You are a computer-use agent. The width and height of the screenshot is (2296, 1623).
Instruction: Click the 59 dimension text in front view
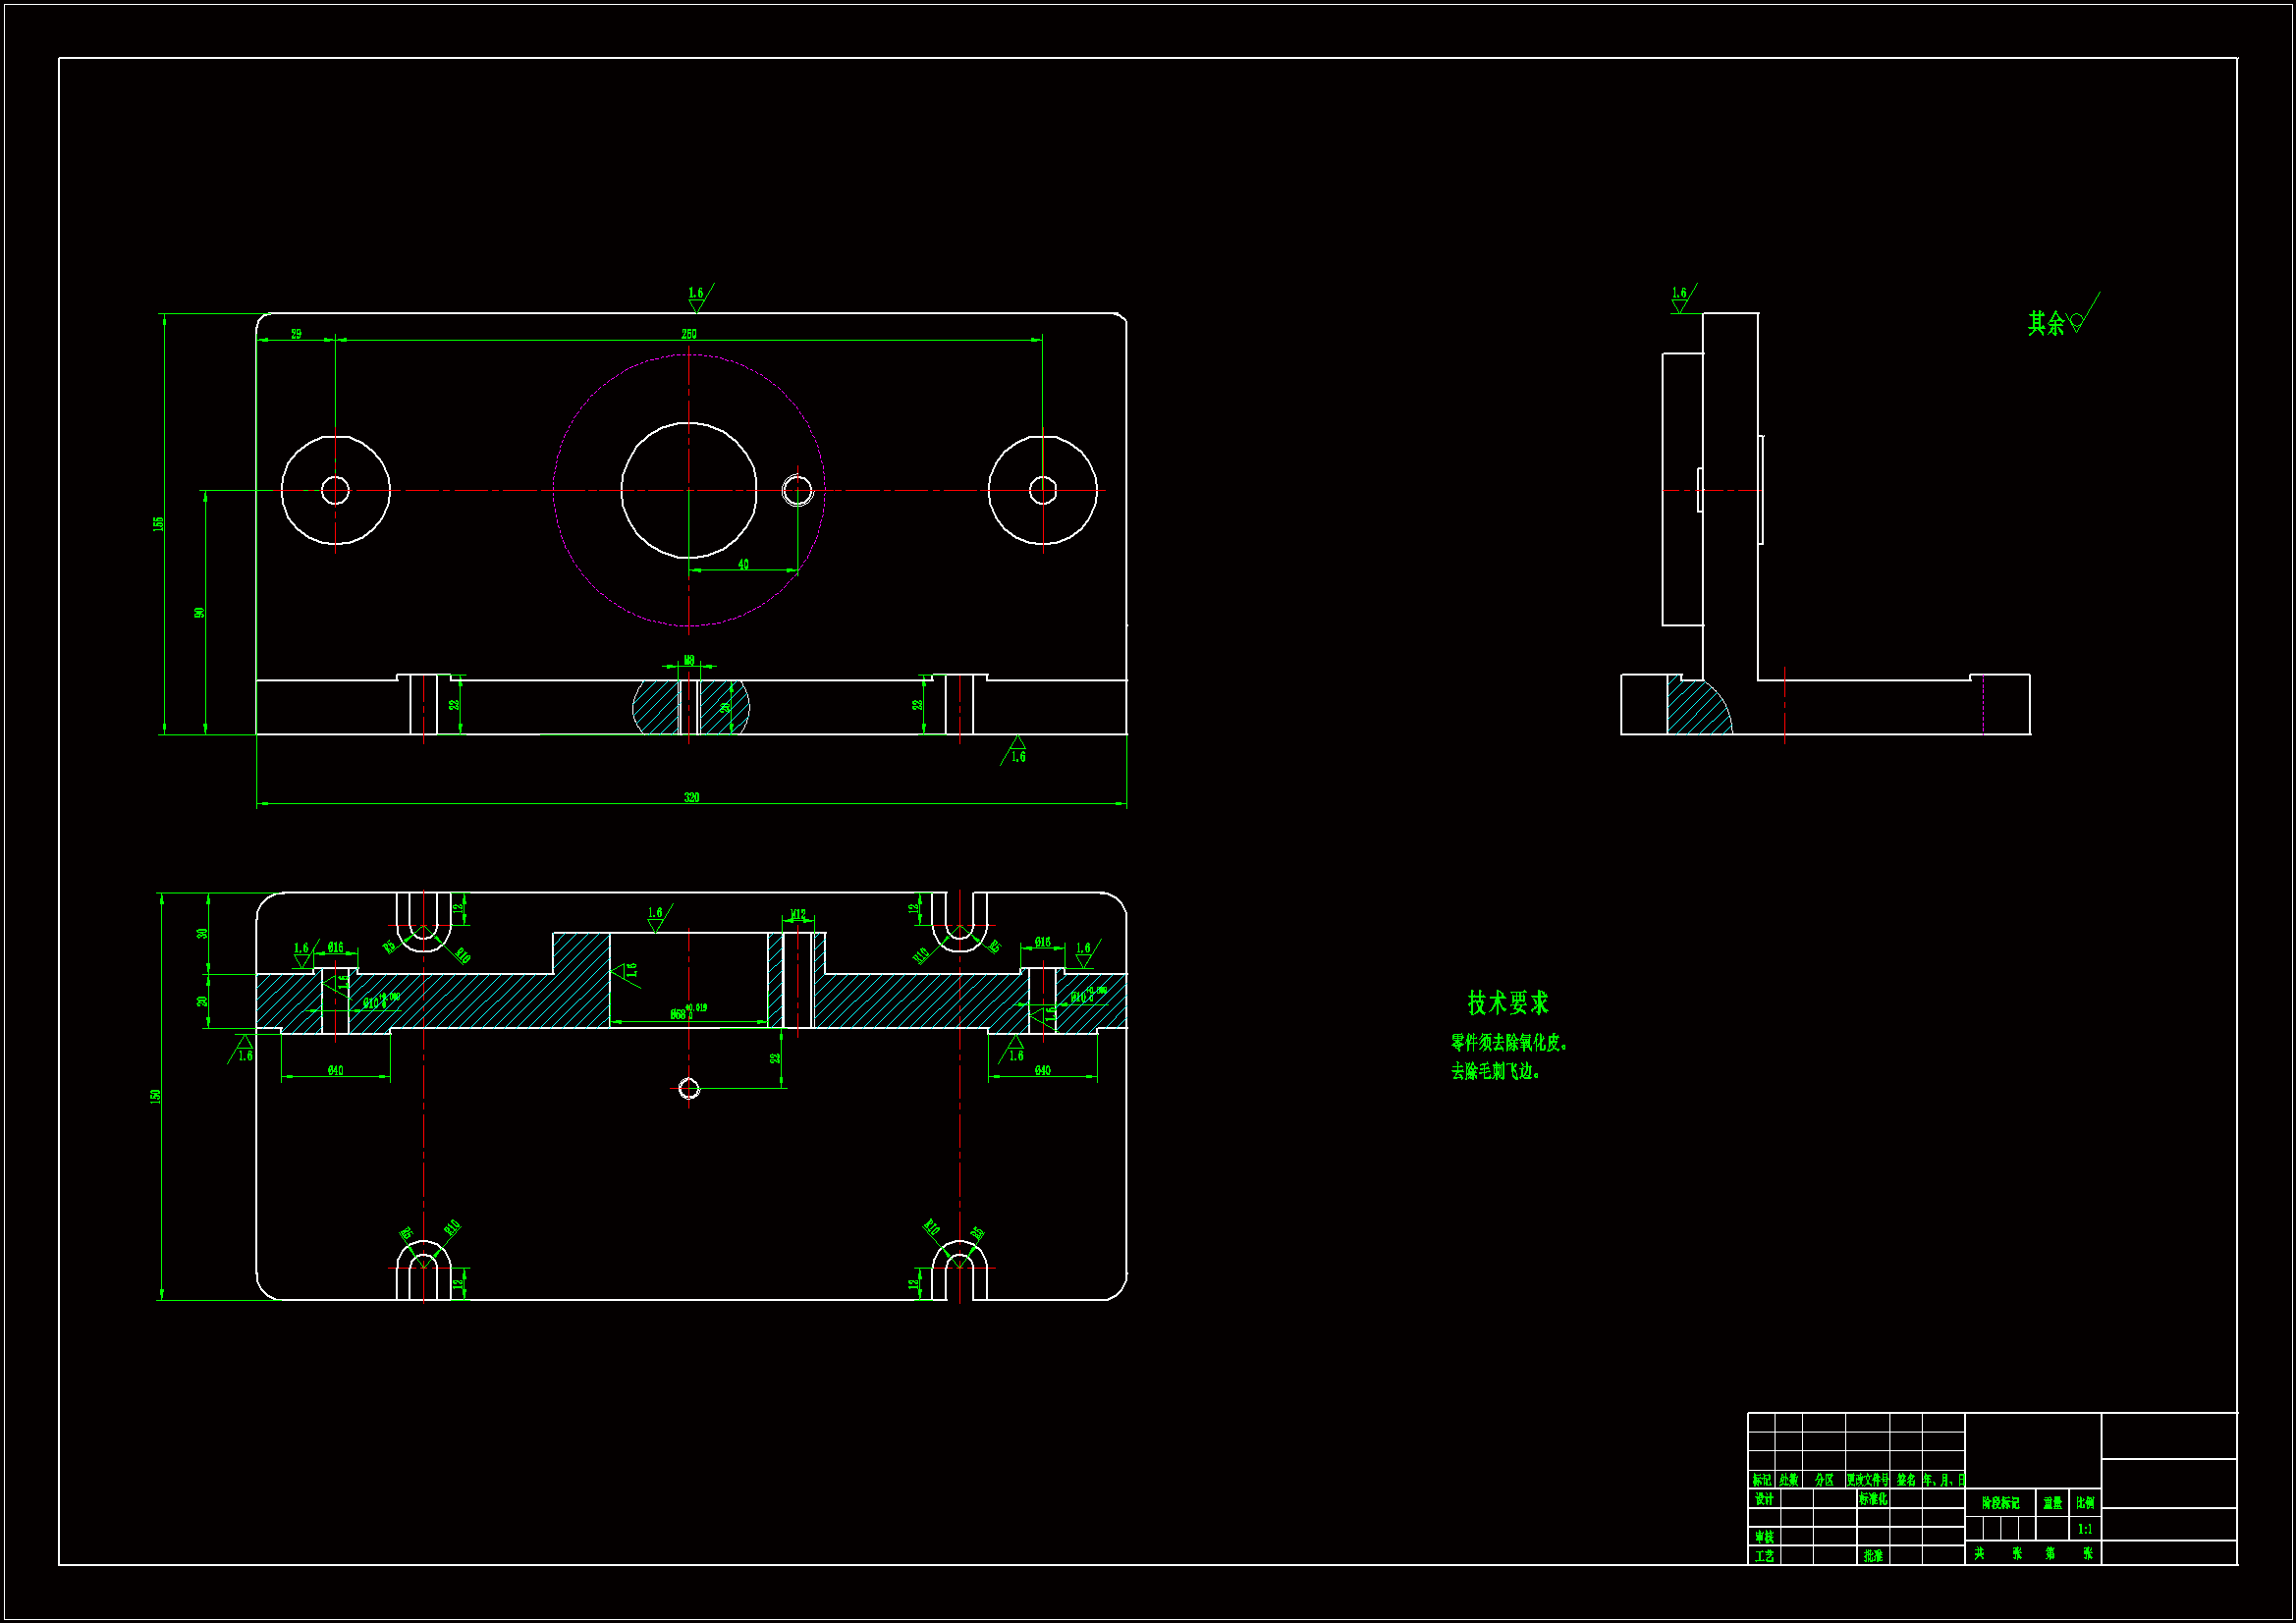pos(296,334)
